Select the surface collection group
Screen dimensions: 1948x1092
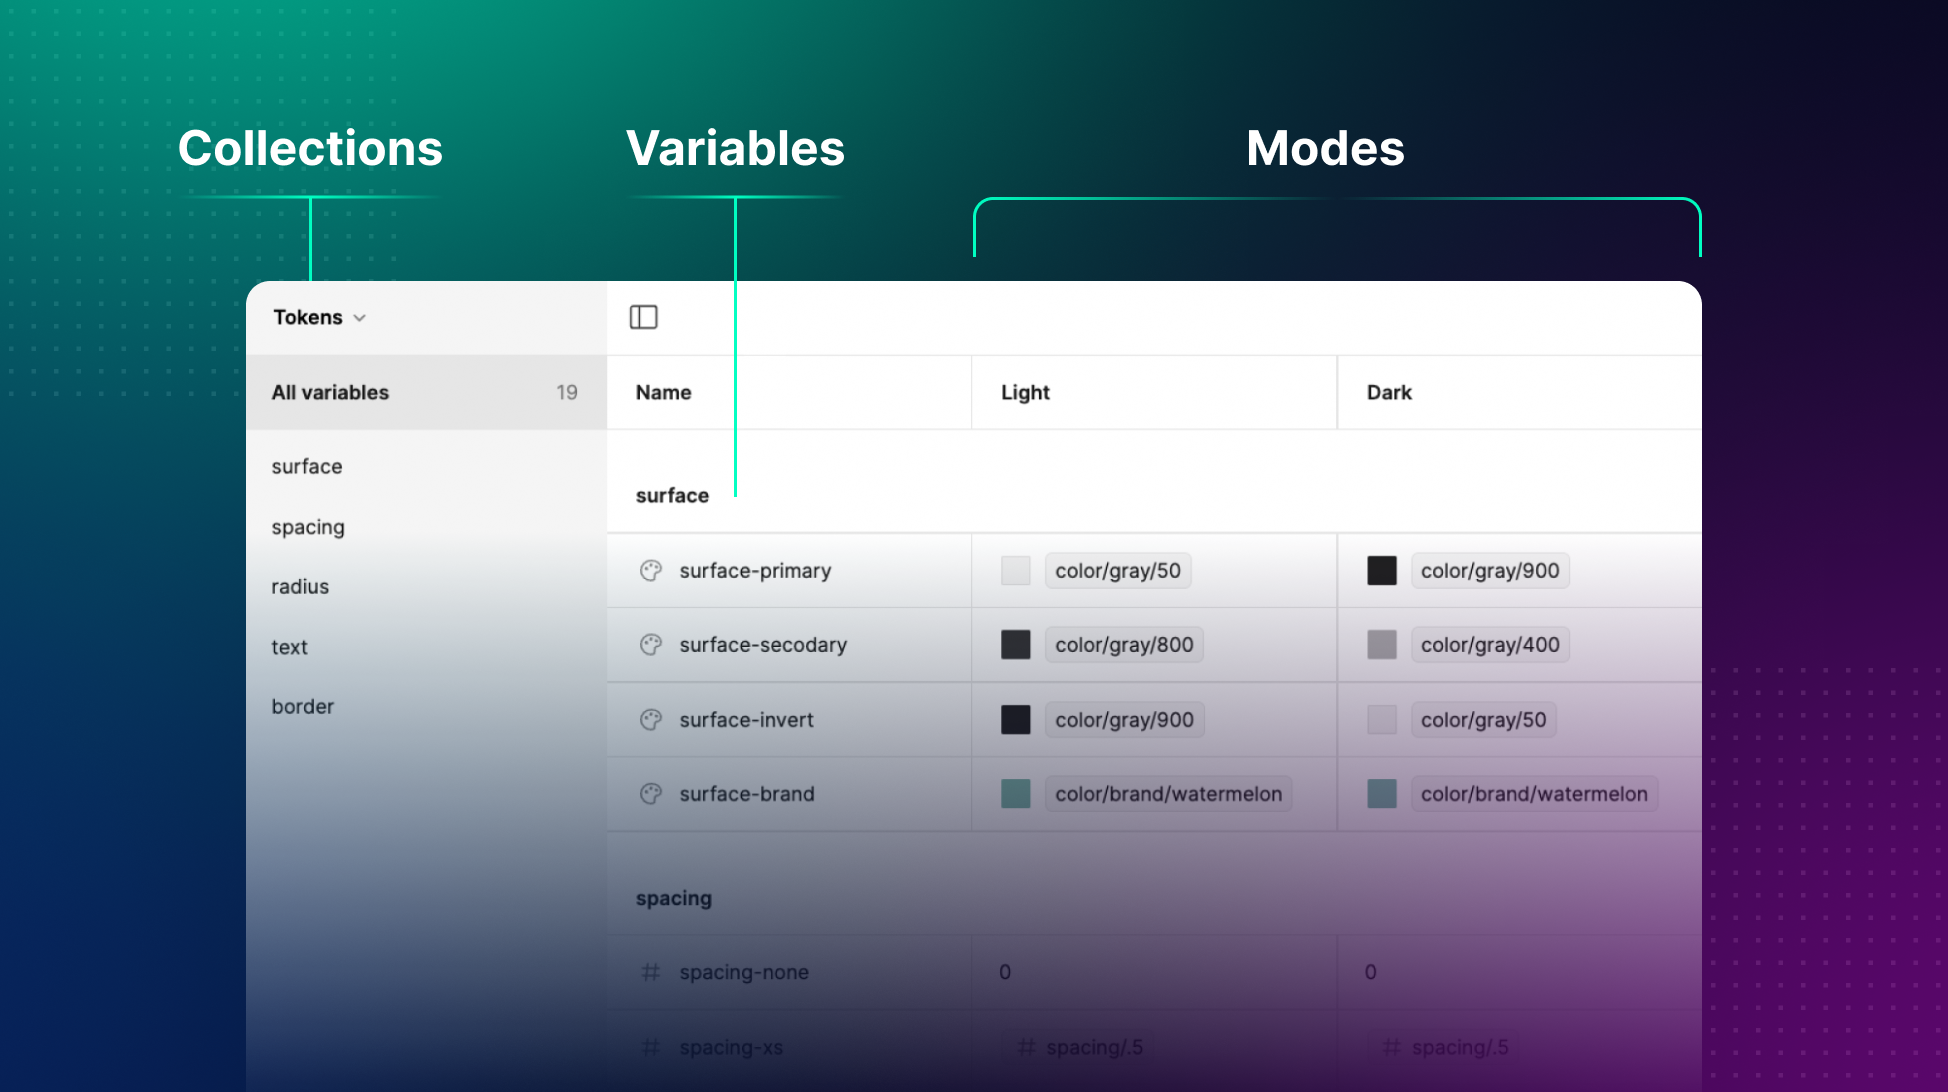306,466
